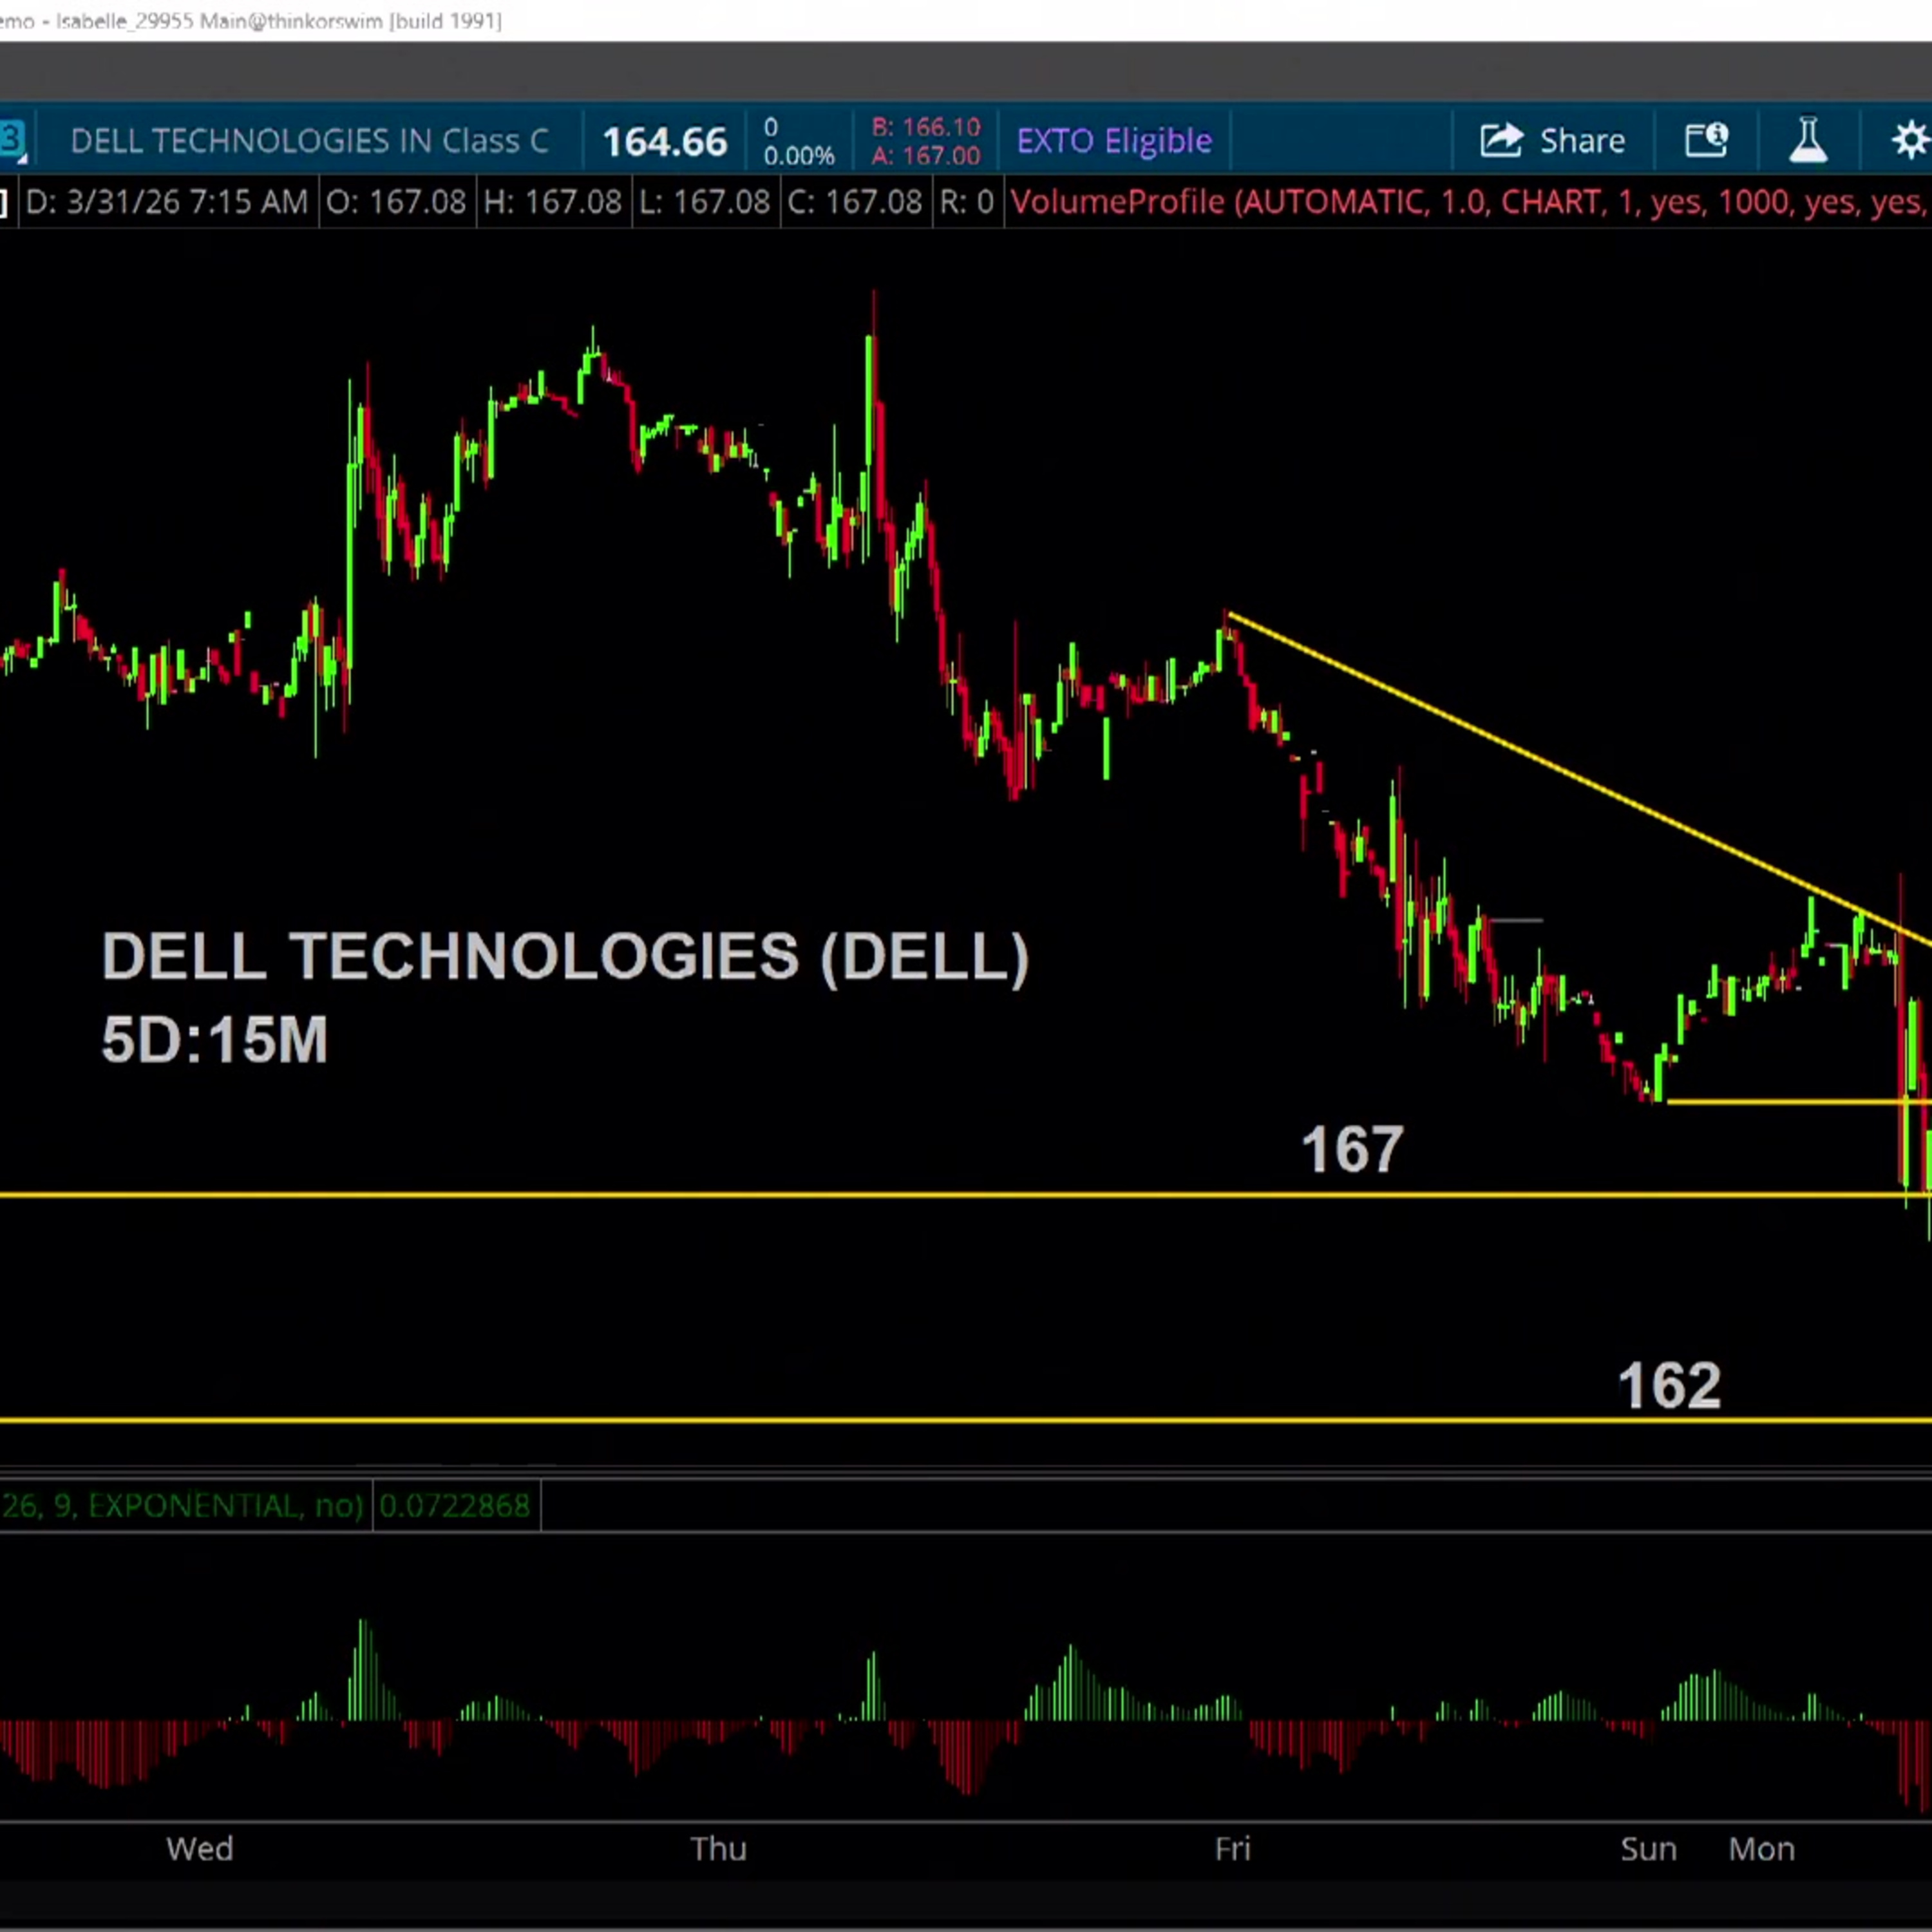
Task: Click the close value C: 167.08
Action: pos(854,202)
